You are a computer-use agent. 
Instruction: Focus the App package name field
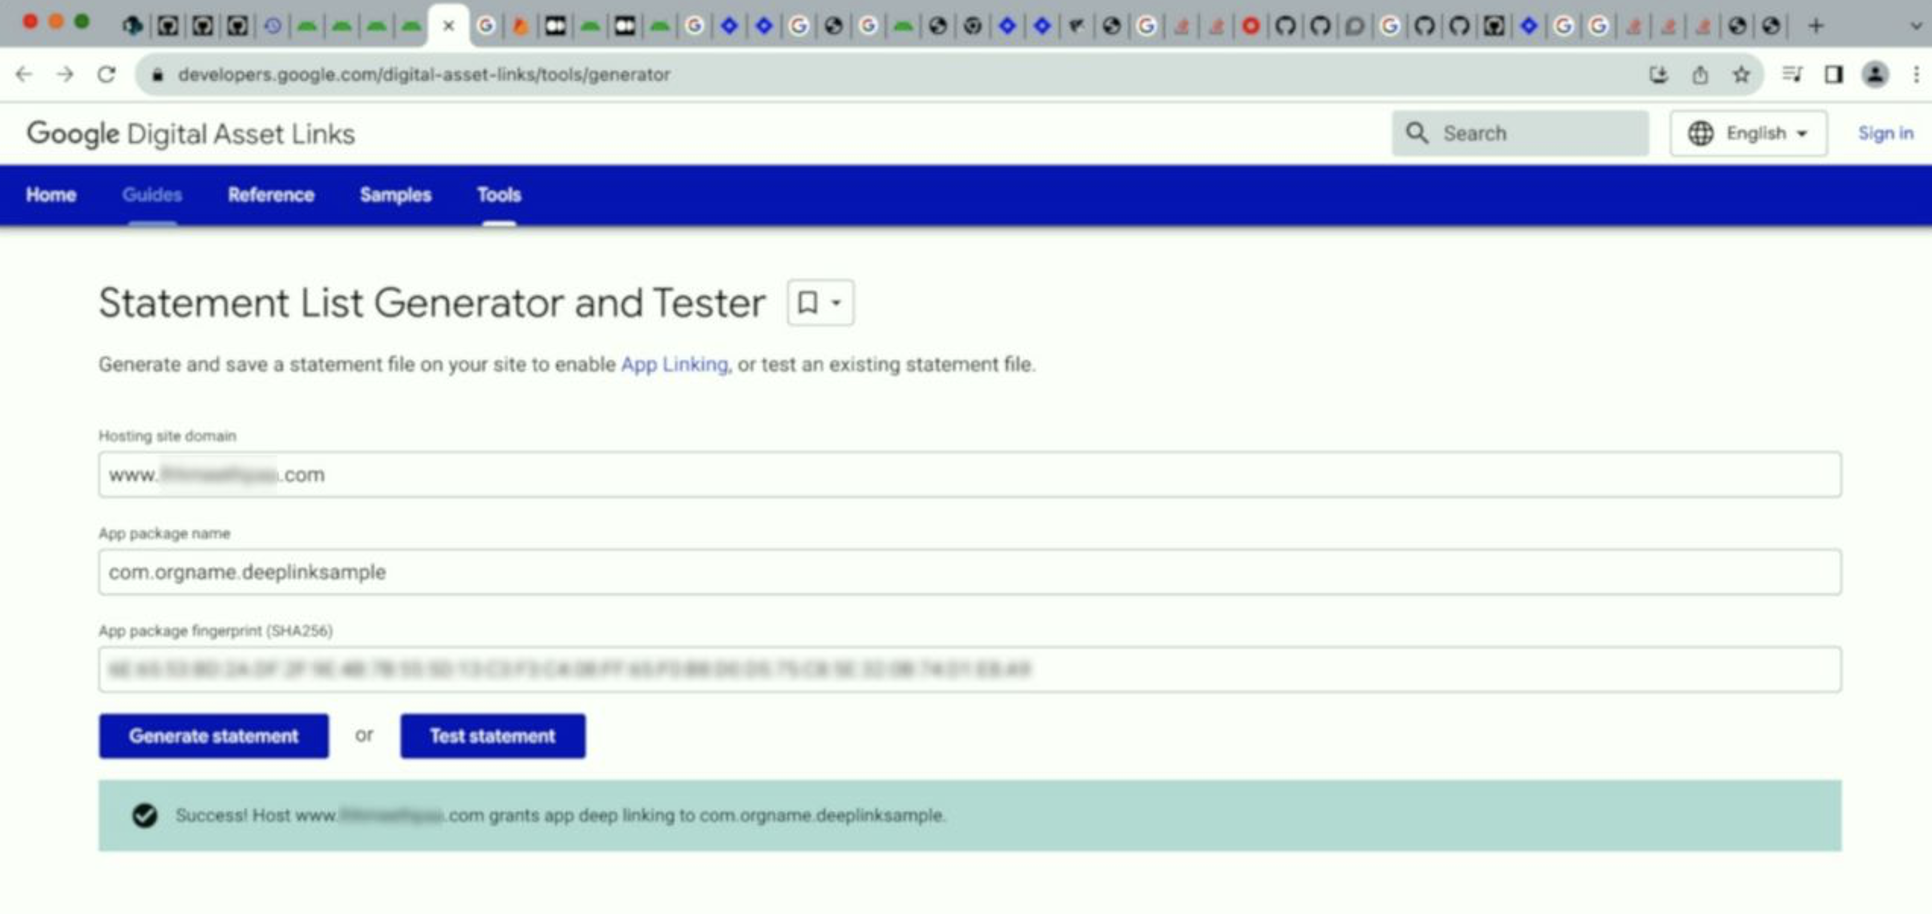click(x=970, y=572)
